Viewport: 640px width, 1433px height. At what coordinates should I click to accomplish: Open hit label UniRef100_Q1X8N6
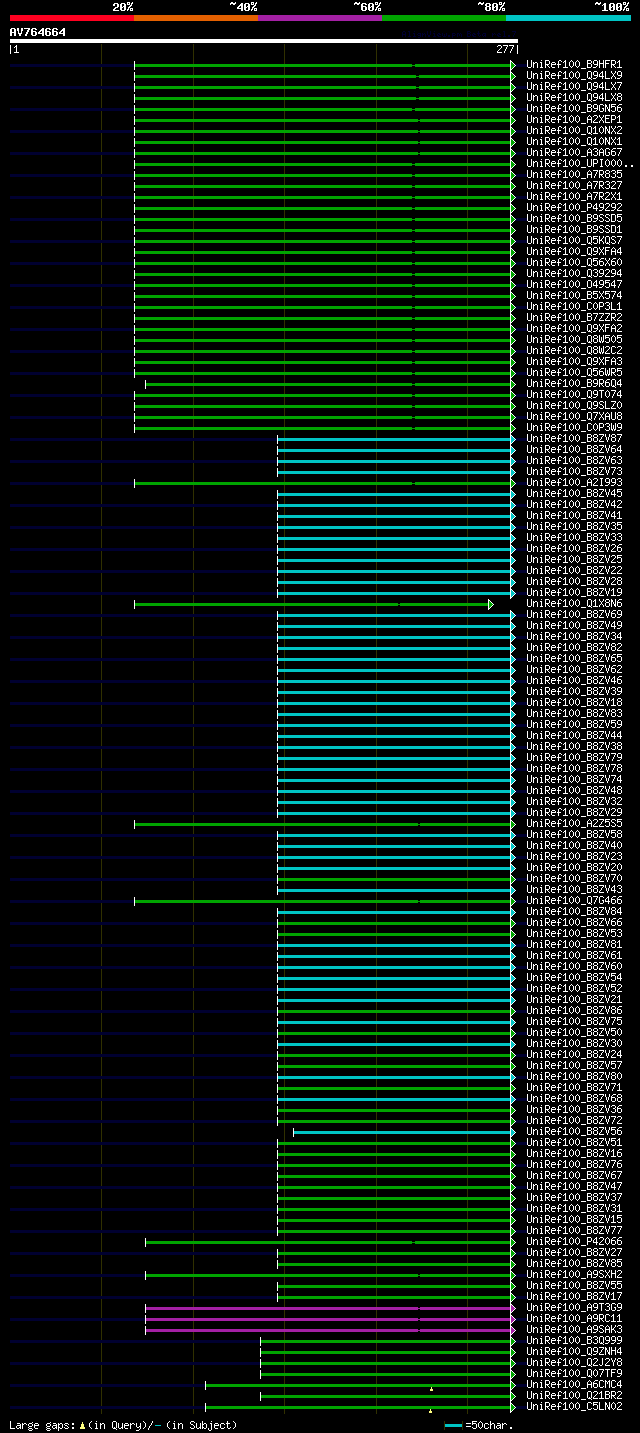[x=574, y=604]
